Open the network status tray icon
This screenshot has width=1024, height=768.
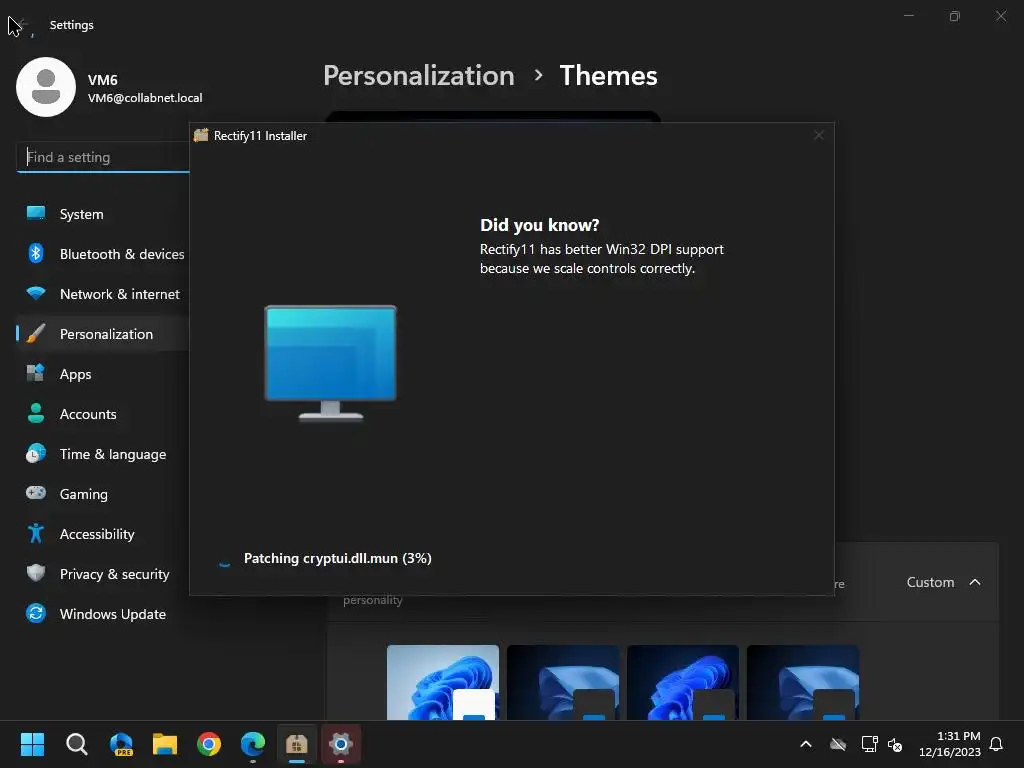tap(869, 744)
